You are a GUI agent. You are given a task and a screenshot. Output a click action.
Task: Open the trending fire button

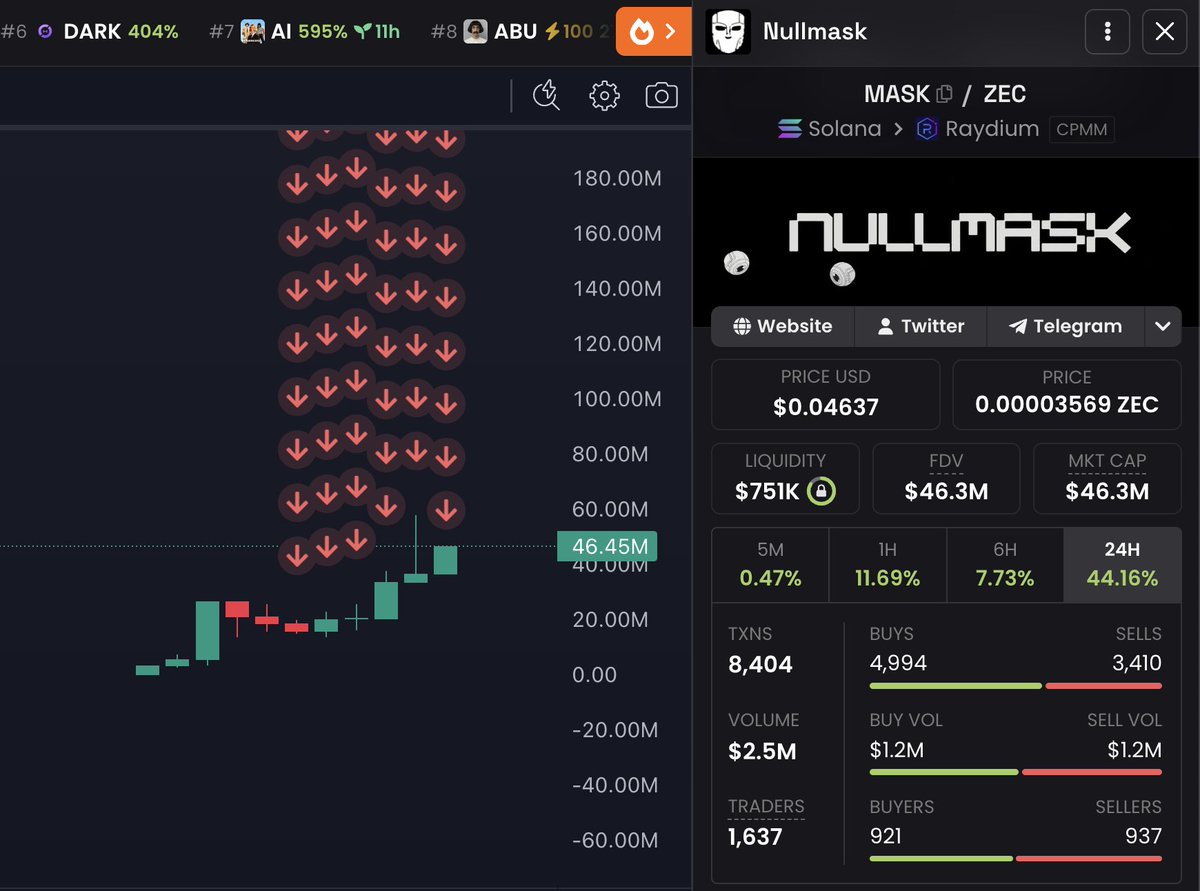653,31
